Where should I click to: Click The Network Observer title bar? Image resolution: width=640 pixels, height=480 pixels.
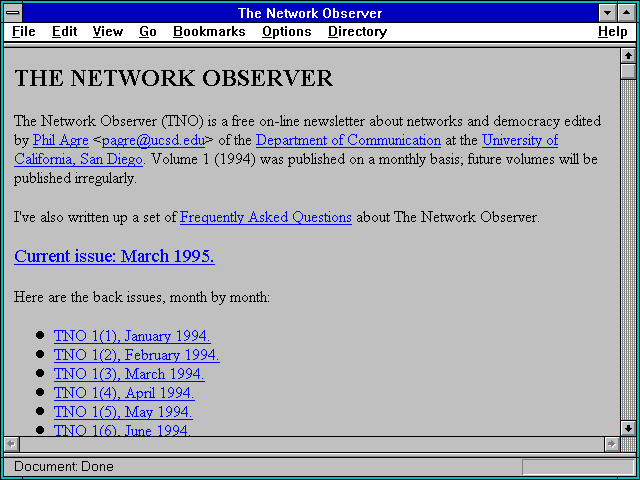tap(310, 13)
